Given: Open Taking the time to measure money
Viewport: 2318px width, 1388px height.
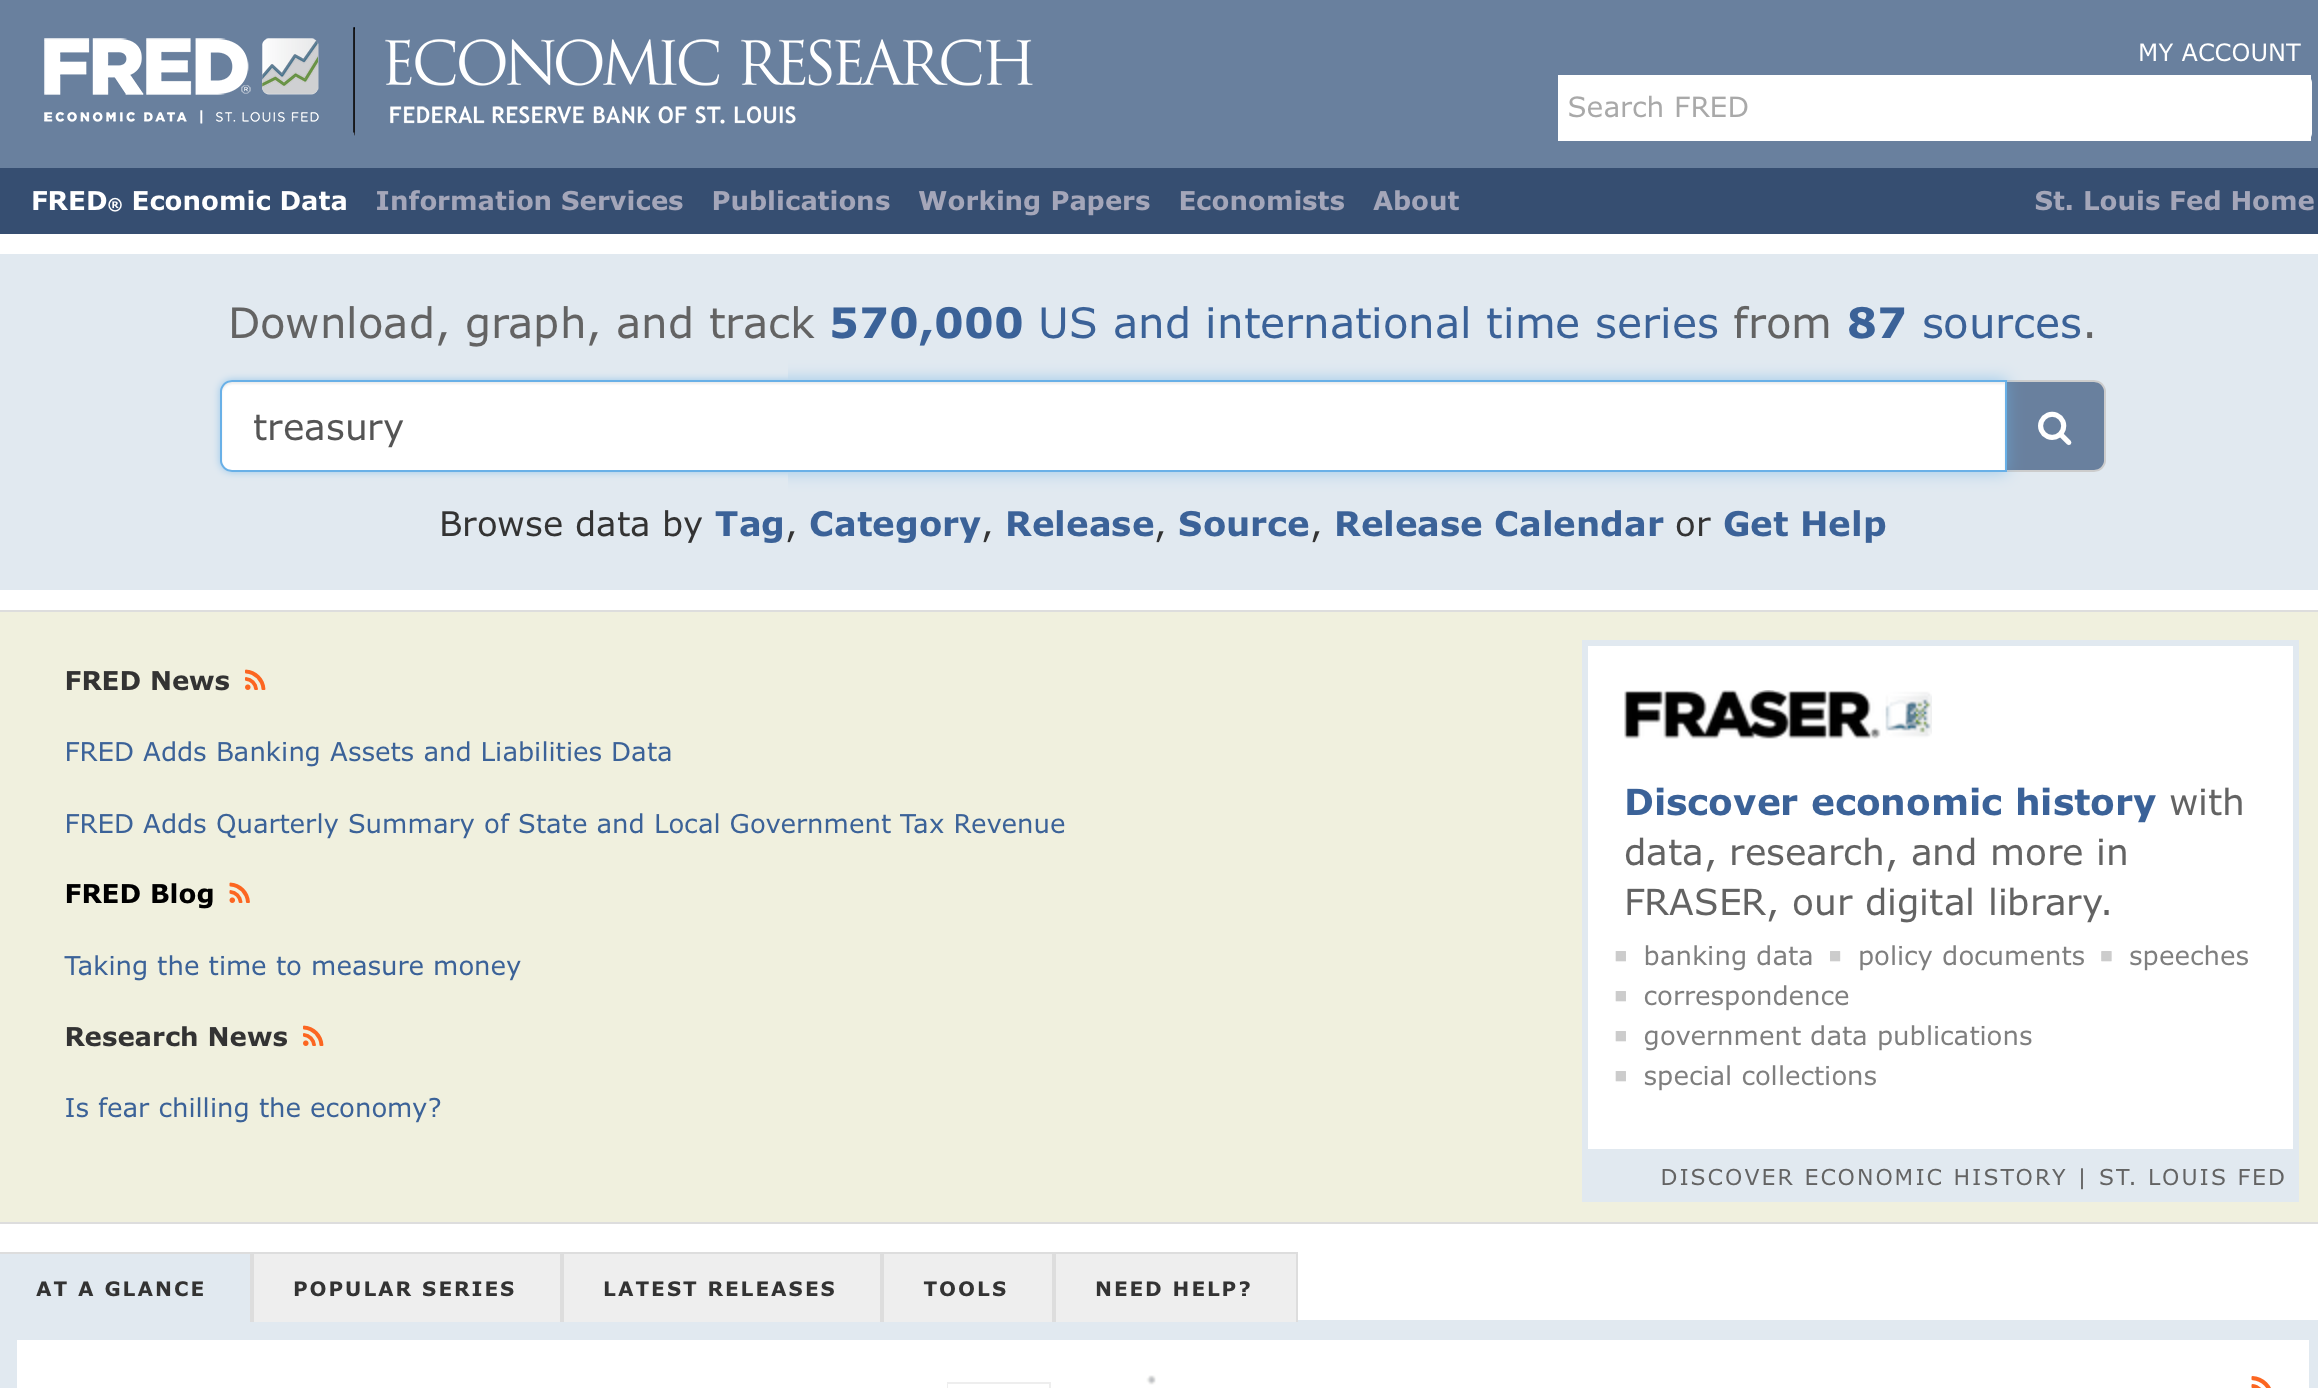Looking at the screenshot, I should point(292,966).
